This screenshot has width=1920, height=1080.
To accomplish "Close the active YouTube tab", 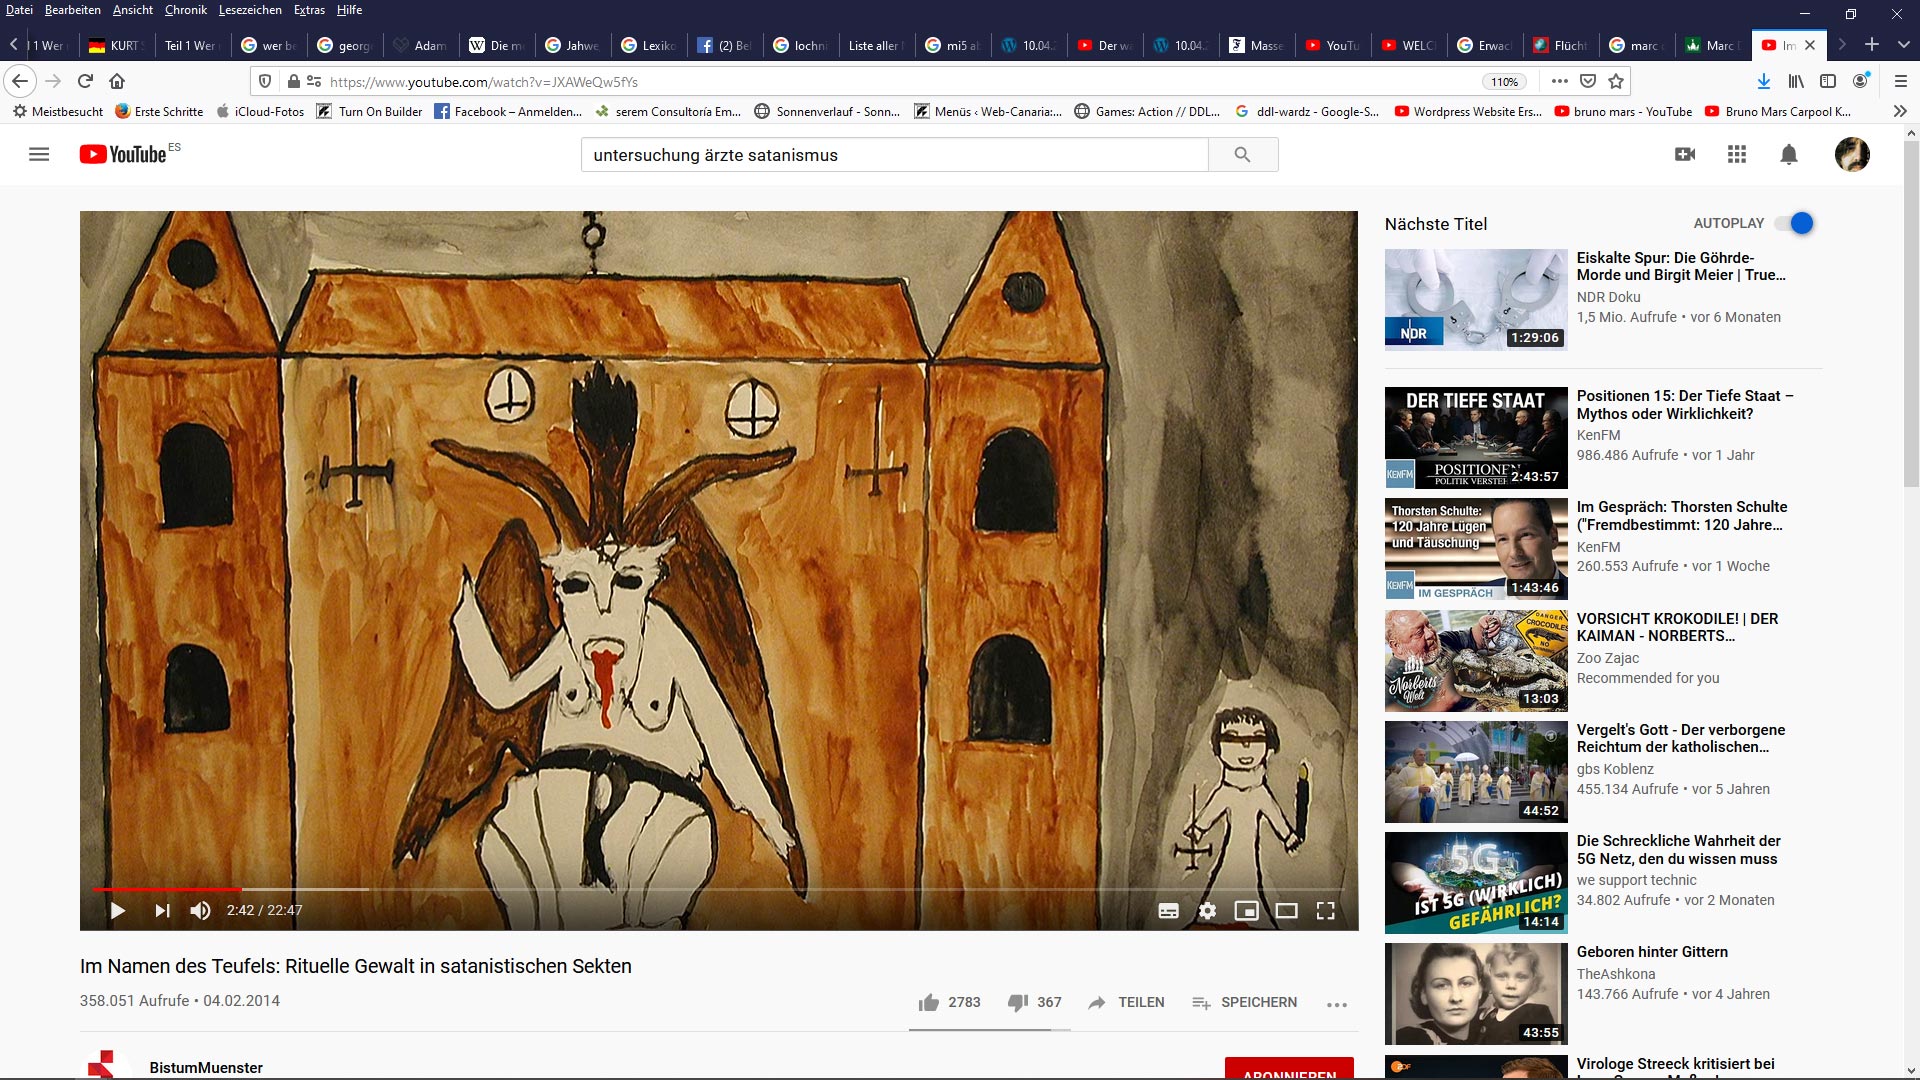I will pyautogui.click(x=1810, y=45).
